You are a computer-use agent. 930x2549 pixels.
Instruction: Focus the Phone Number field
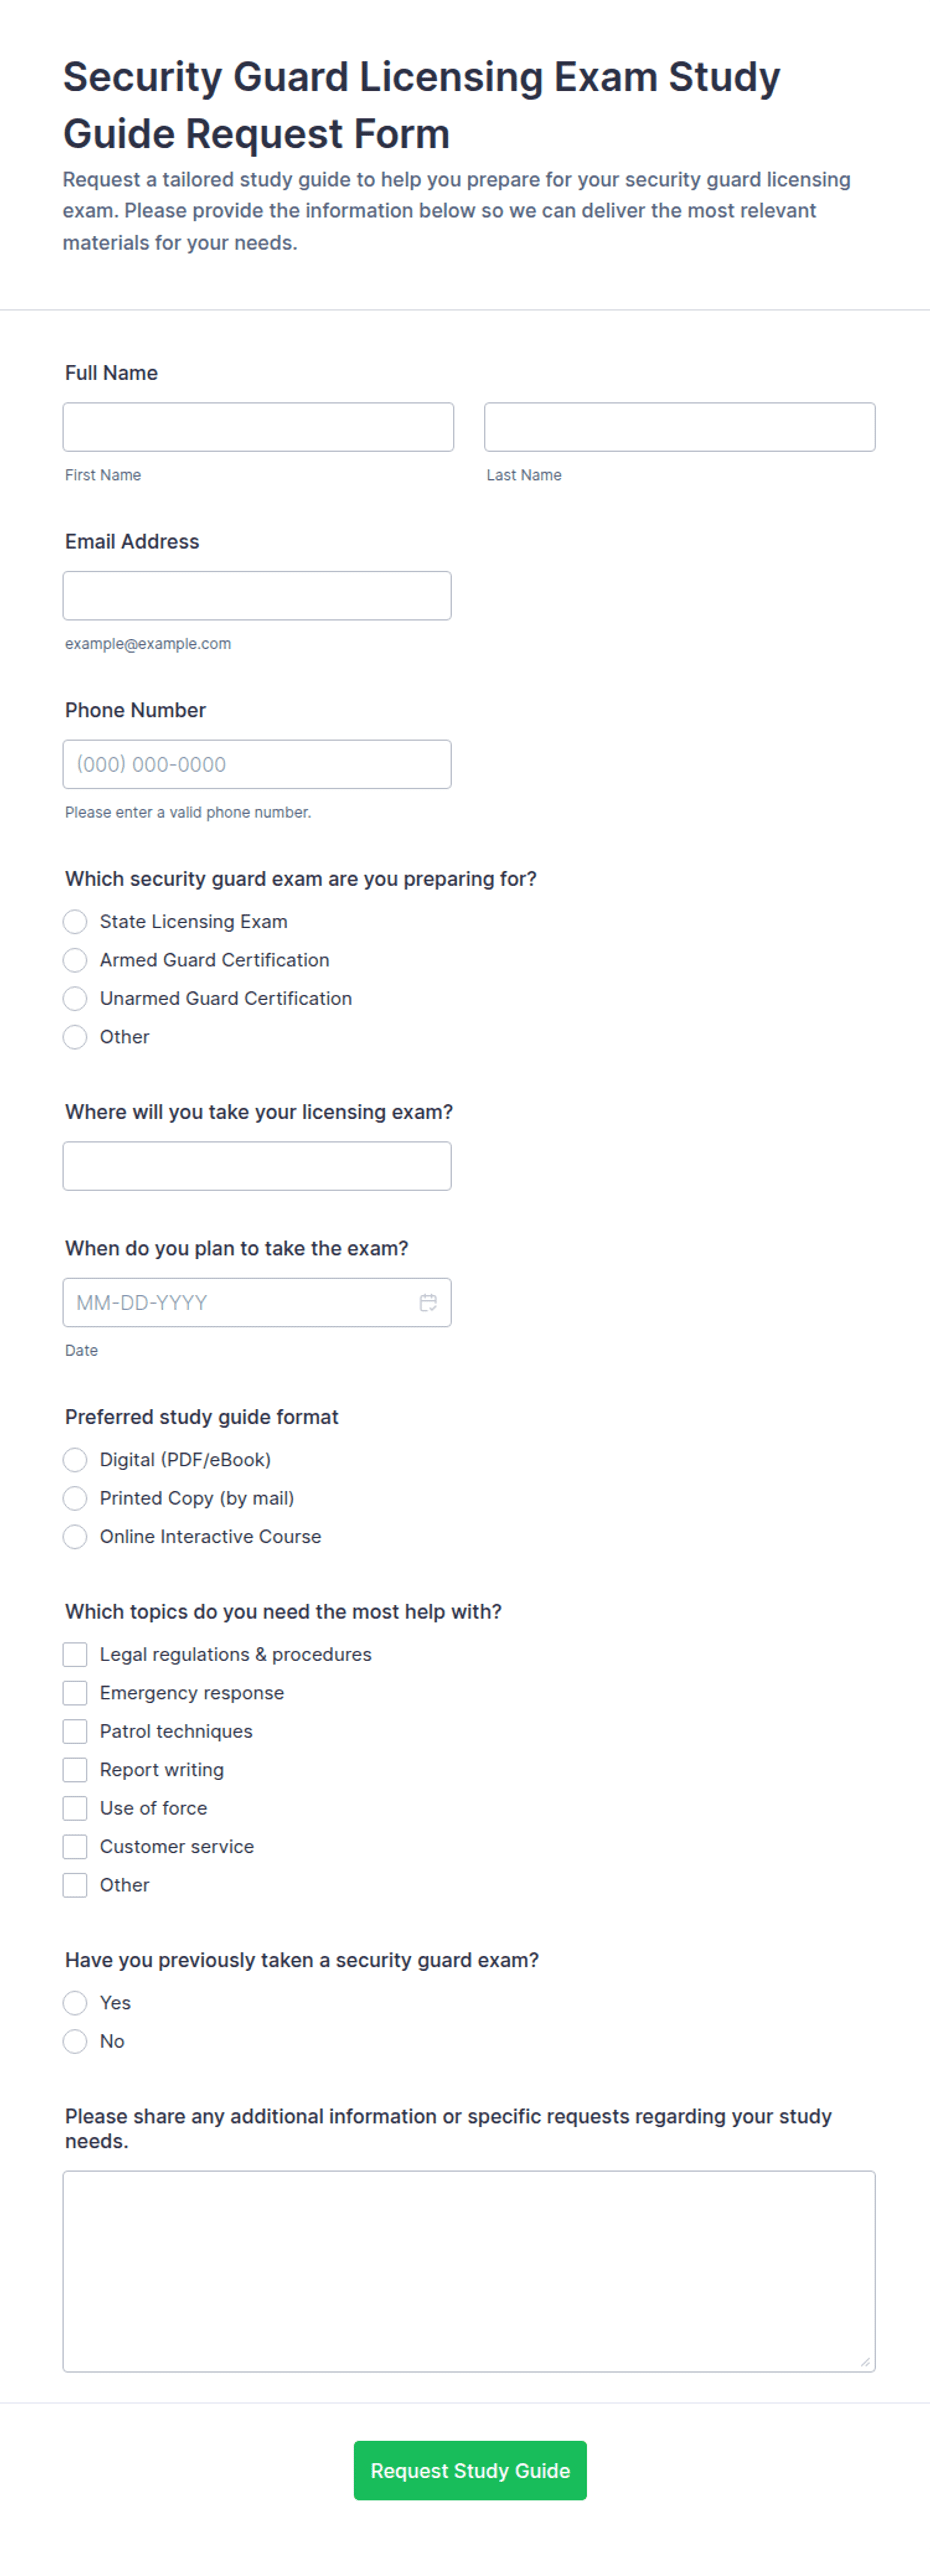tap(257, 763)
